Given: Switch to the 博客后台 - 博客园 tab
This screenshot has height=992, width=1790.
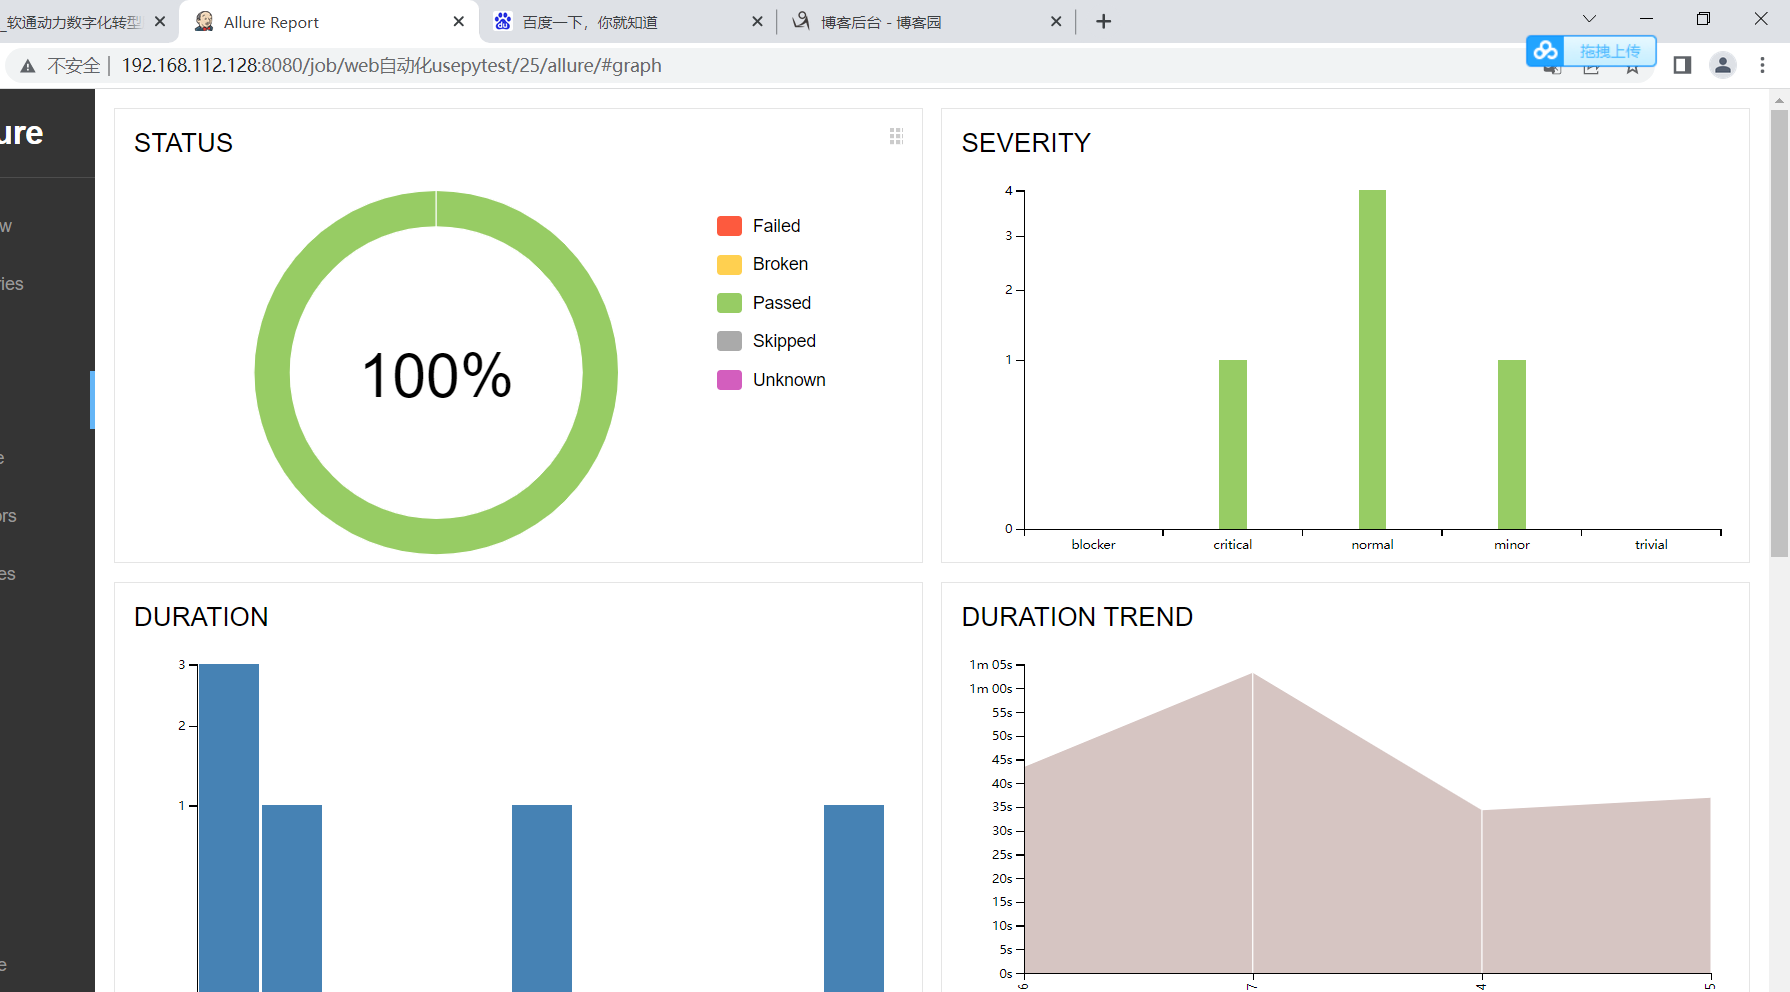Looking at the screenshot, I should [925, 22].
